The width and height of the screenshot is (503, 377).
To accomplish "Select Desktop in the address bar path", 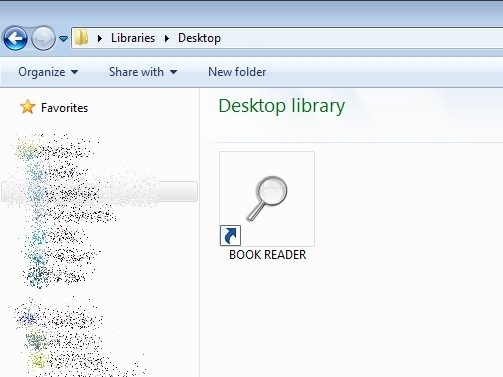I will coord(199,38).
